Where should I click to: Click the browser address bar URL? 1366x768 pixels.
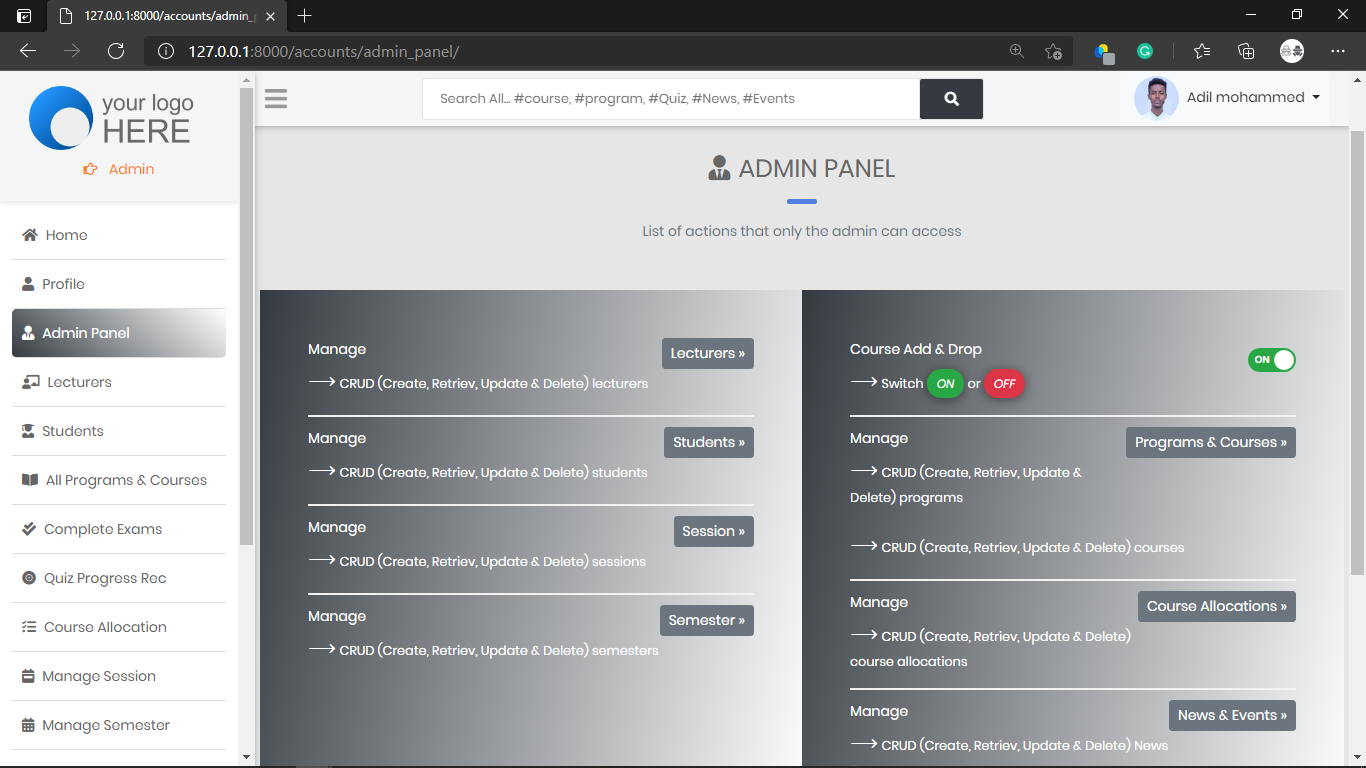pos(323,51)
